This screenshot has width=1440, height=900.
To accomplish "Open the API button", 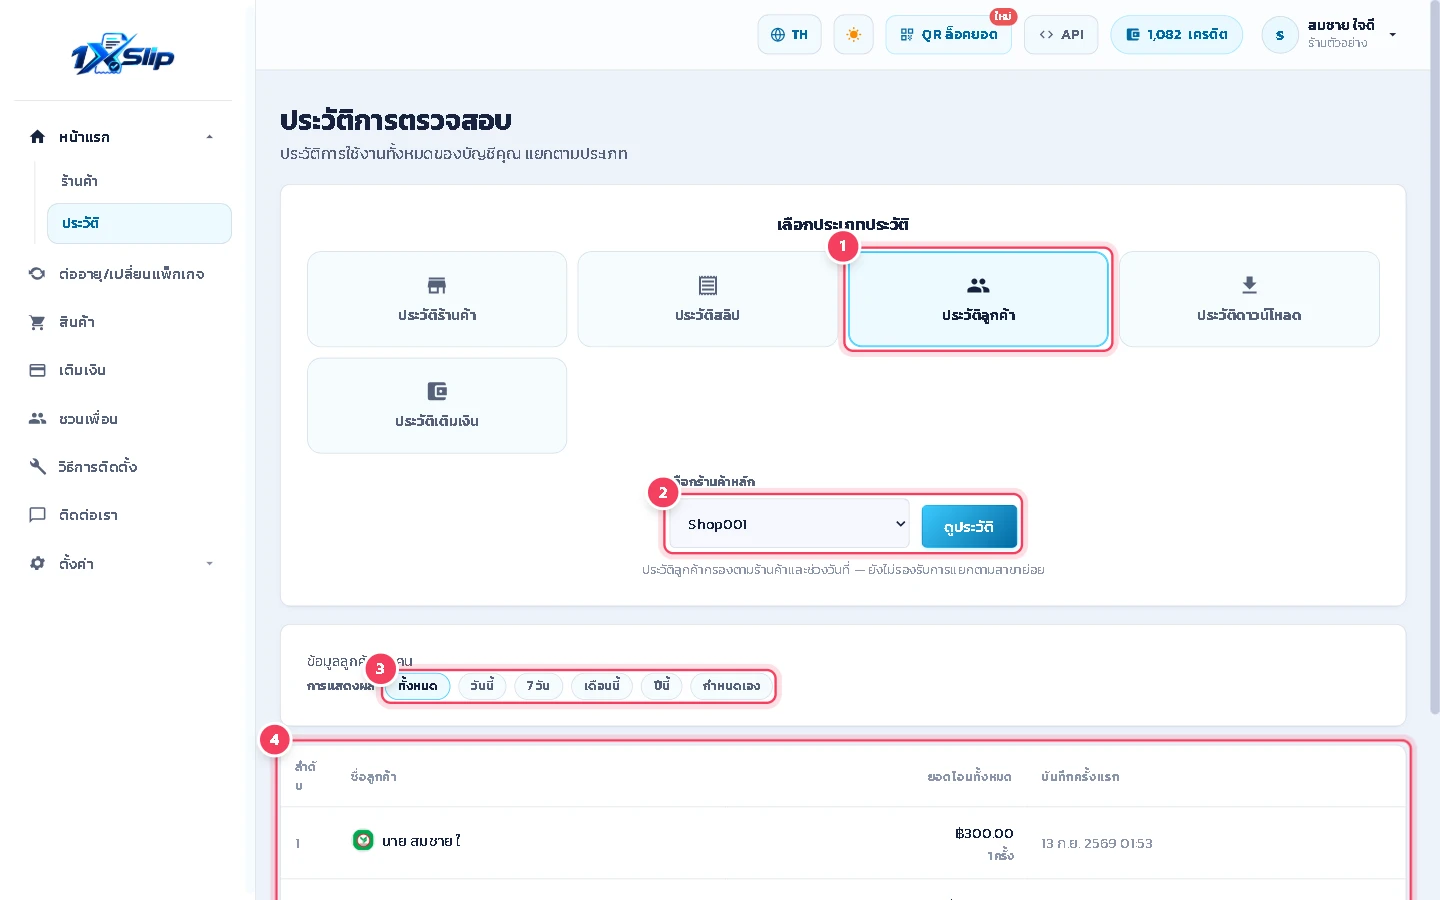I will point(1062,35).
